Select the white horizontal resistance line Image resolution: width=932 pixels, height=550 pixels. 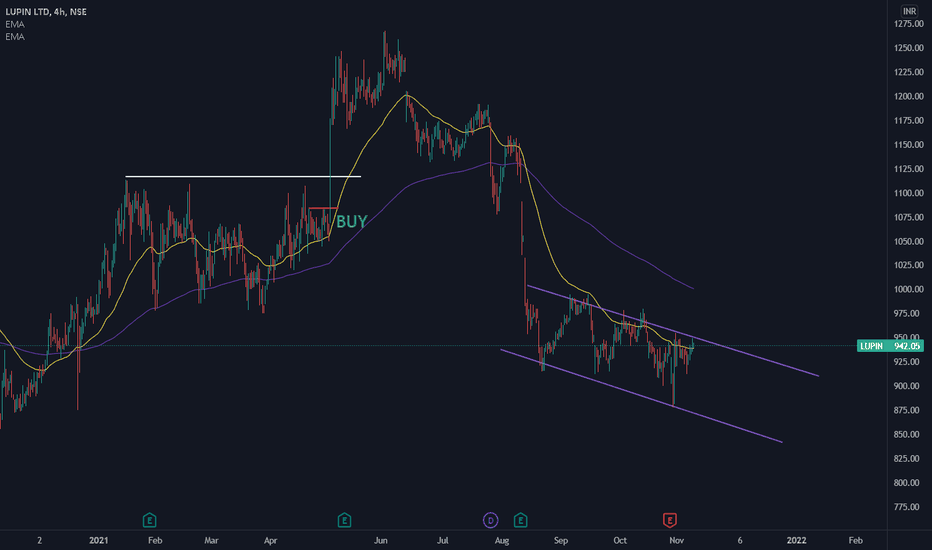pyautogui.click(x=243, y=177)
